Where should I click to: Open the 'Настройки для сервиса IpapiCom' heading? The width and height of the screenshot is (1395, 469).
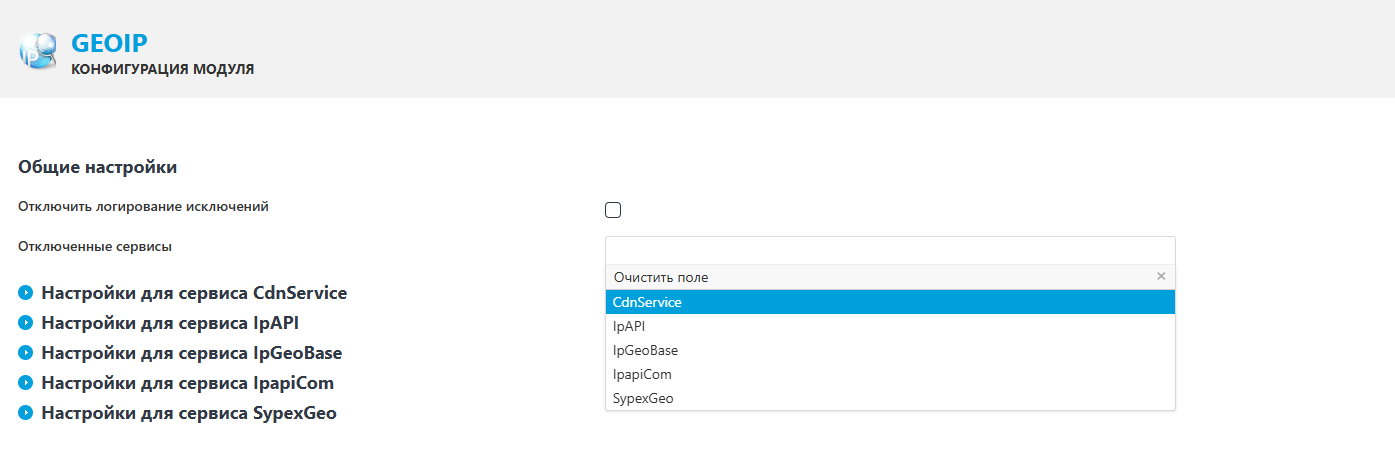[187, 383]
